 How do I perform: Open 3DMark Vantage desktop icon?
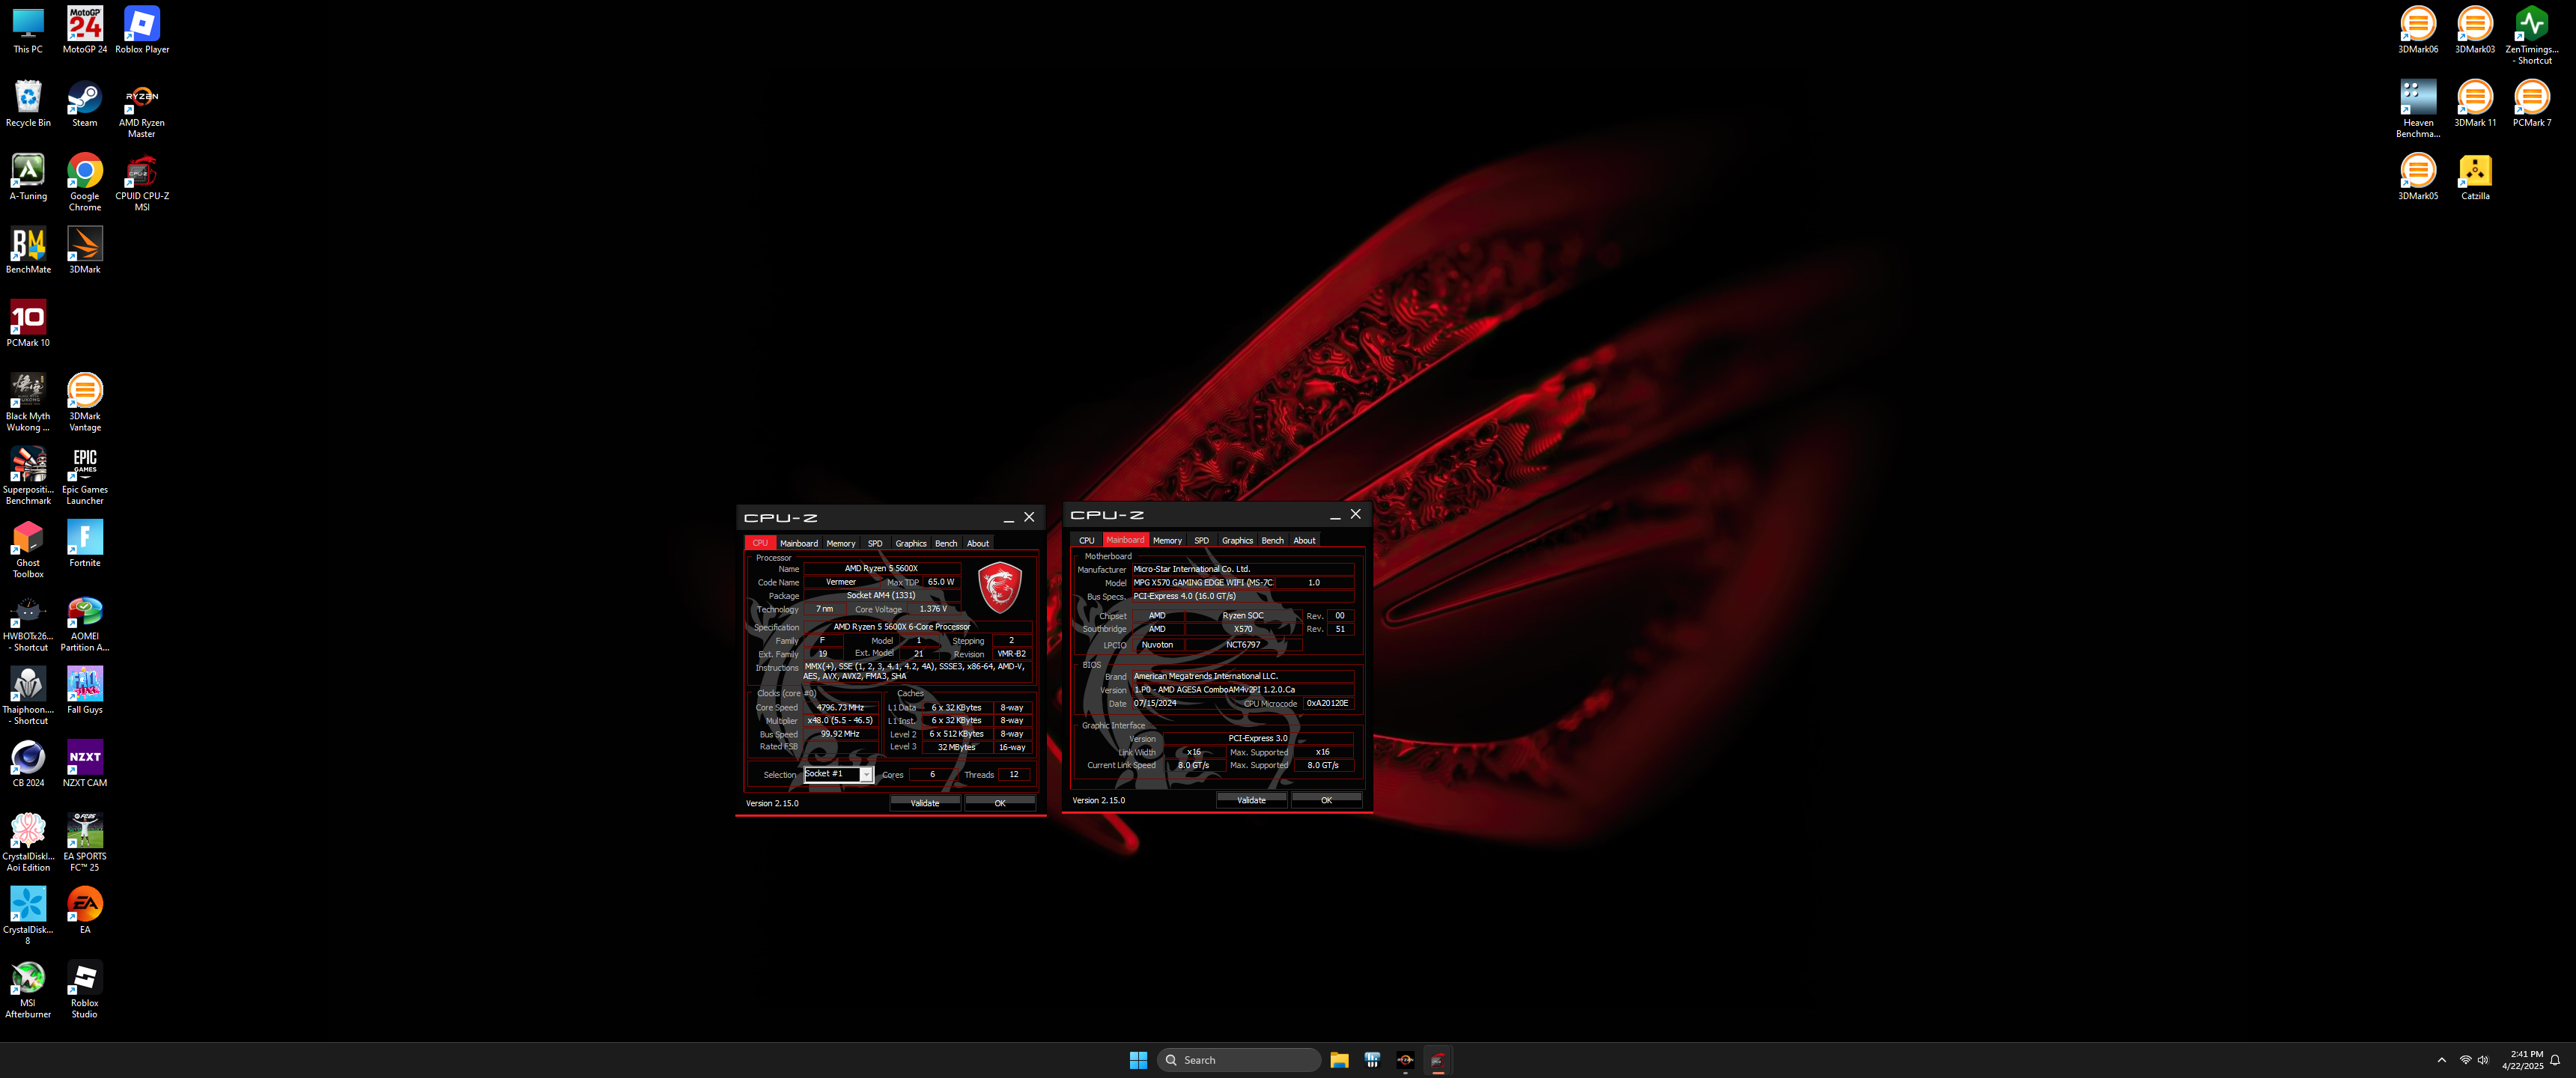click(x=85, y=402)
